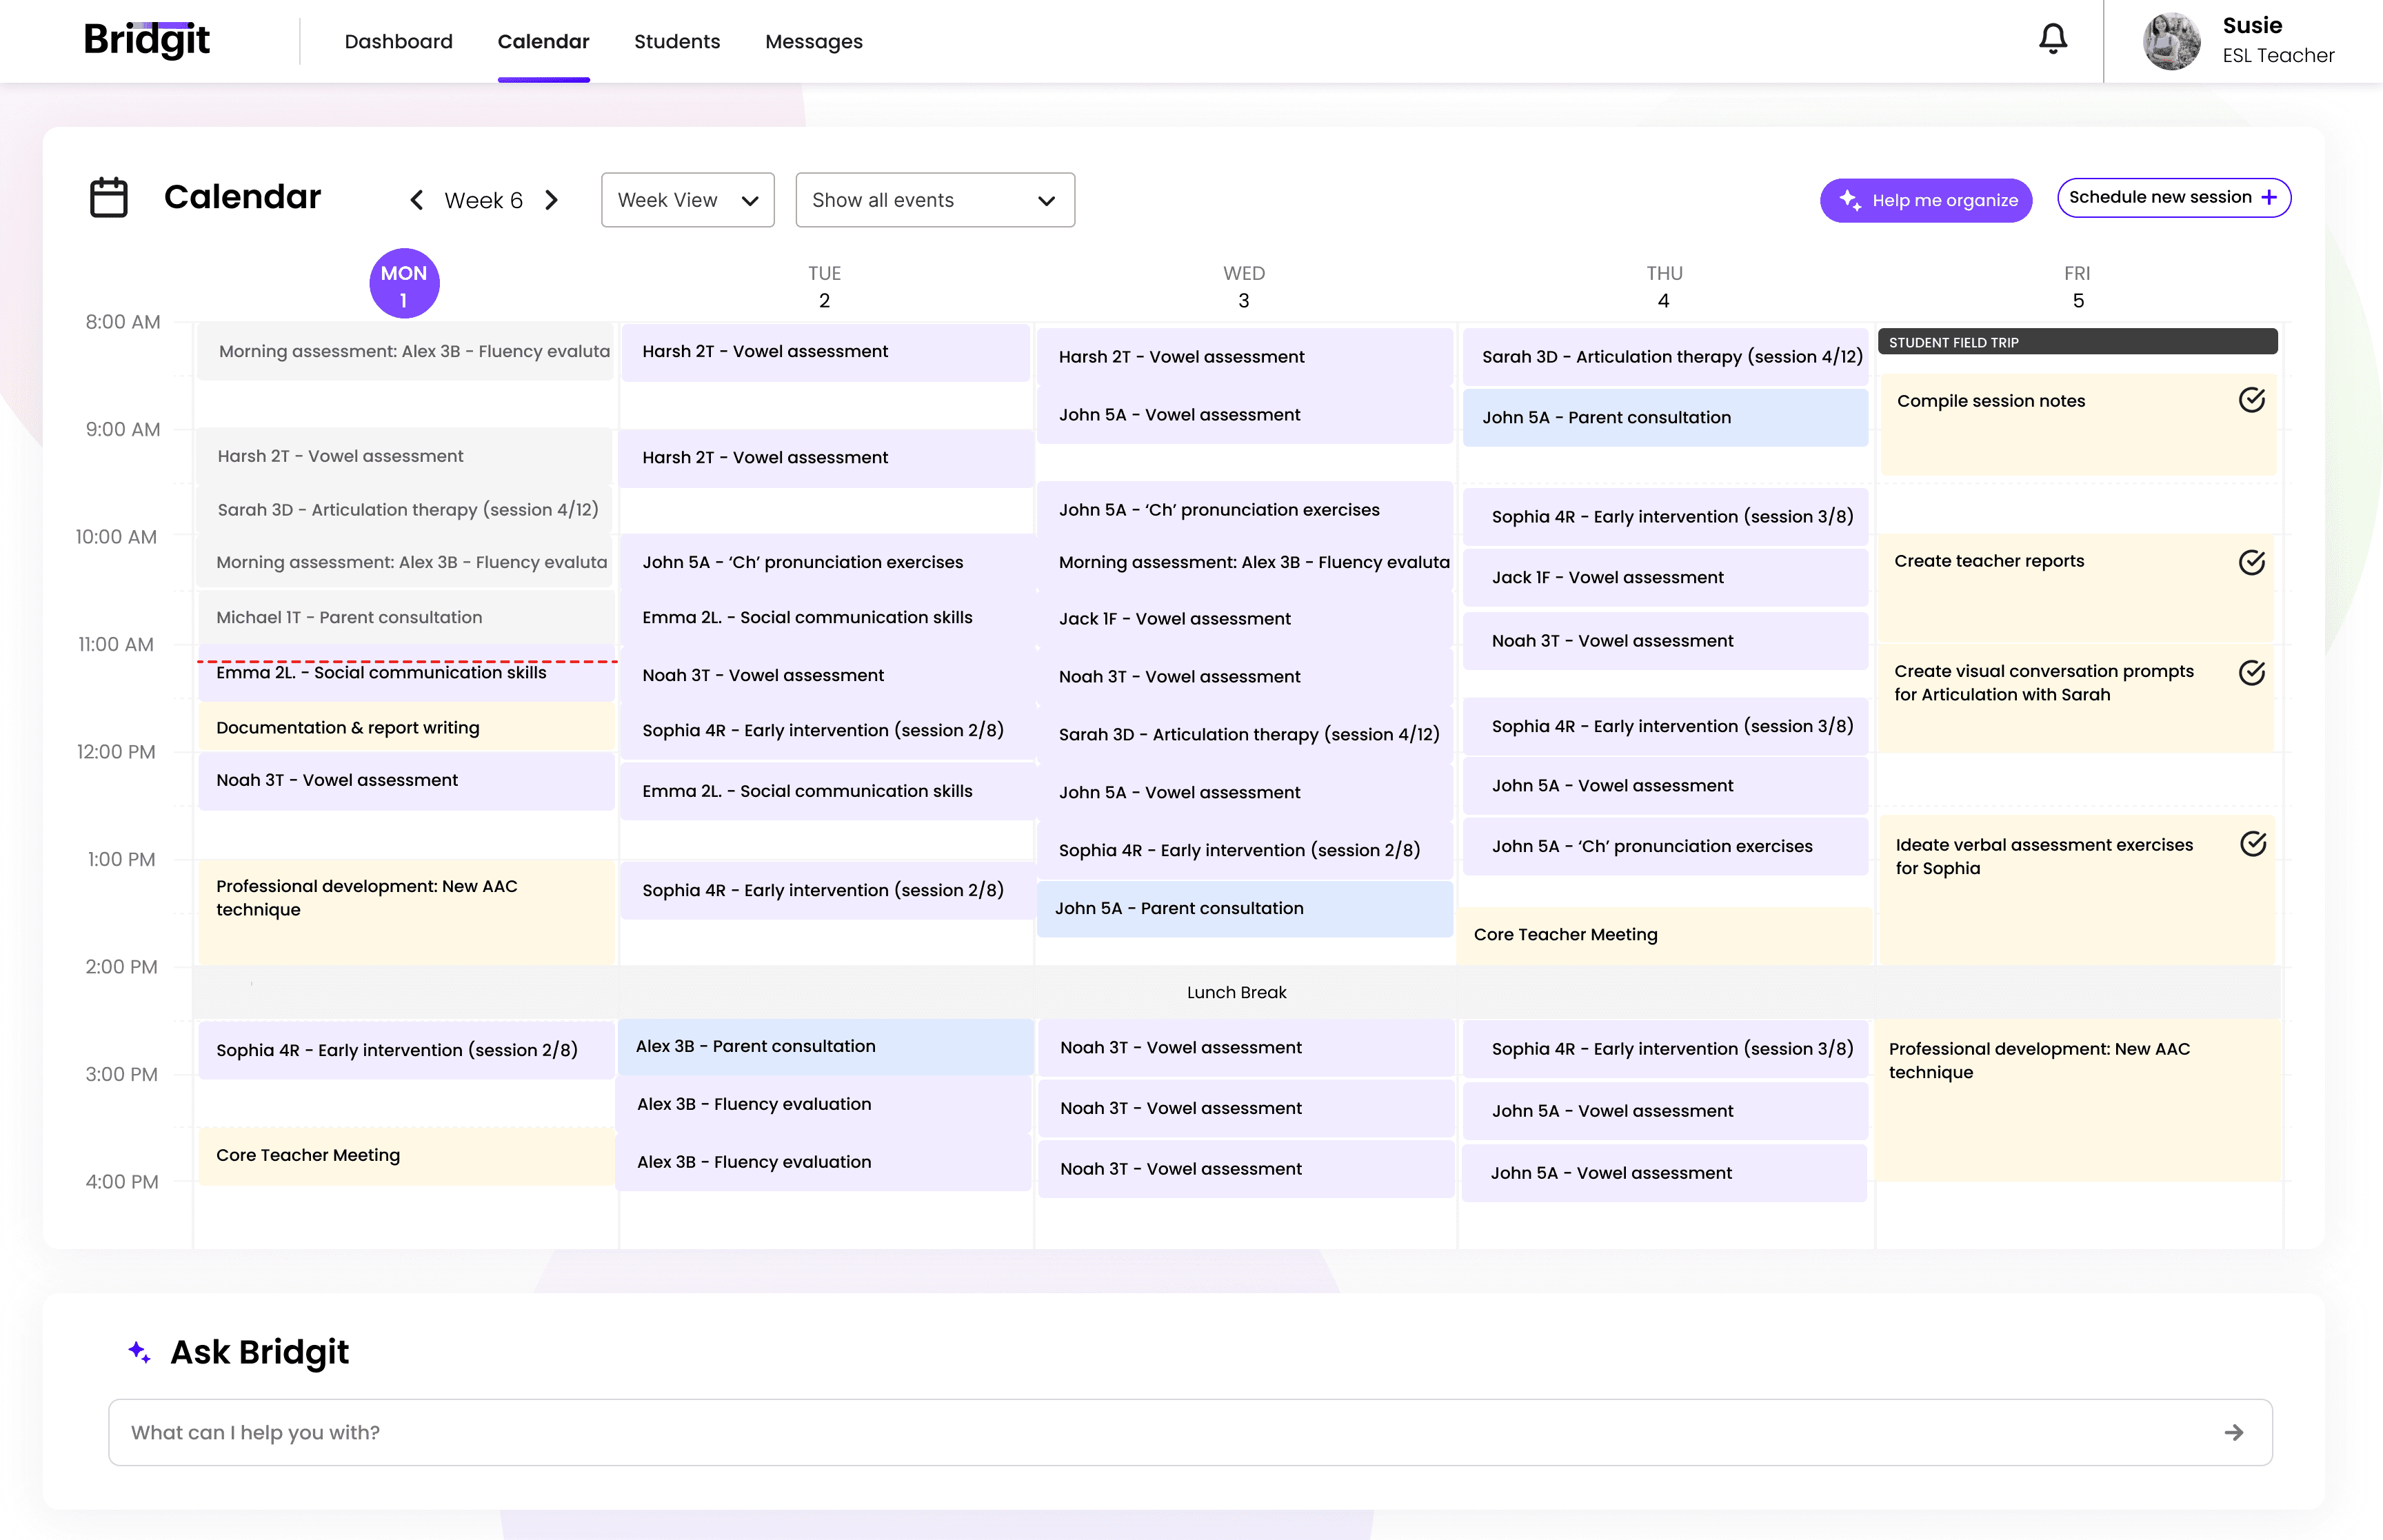Click the calendar icon beside Calendar title
This screenshot has width=2383, height=1540.
pos(109,197)
